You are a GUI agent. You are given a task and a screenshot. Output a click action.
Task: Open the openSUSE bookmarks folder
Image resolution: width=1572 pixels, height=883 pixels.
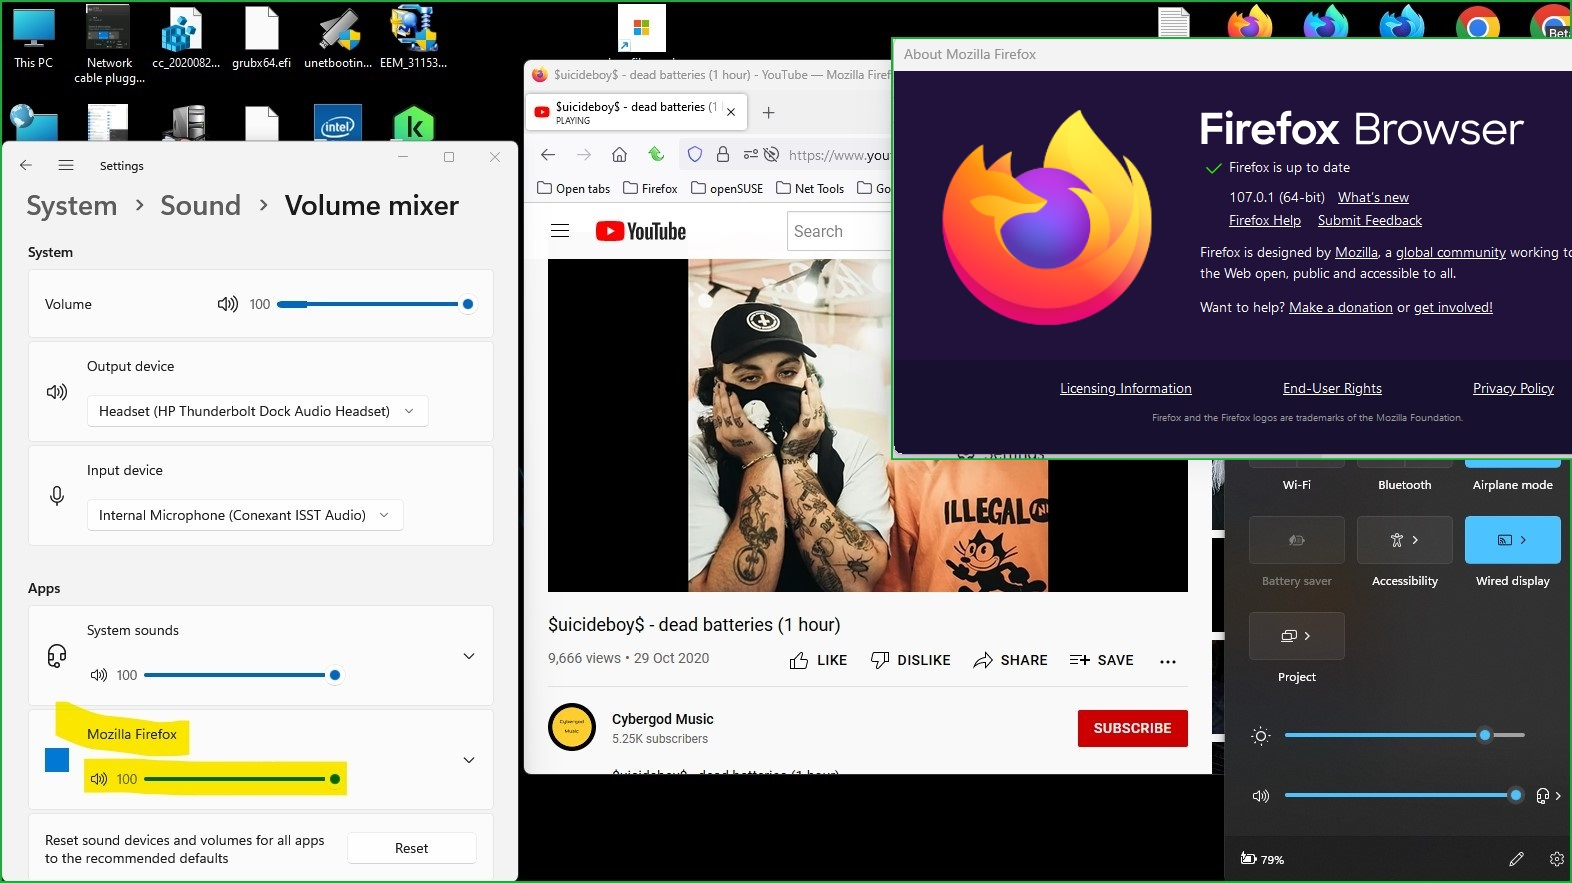click(x=727, y=188)
